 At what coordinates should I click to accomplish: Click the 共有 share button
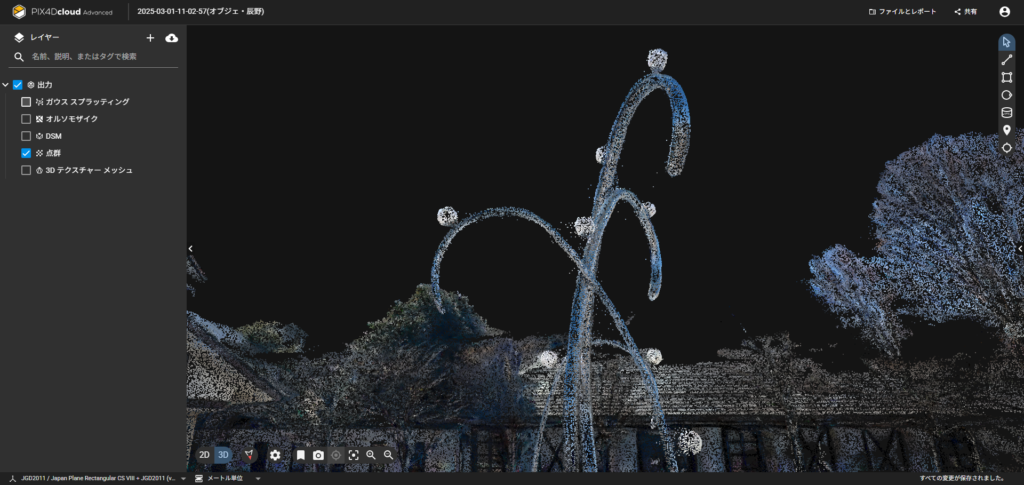[x=965, y=12]
